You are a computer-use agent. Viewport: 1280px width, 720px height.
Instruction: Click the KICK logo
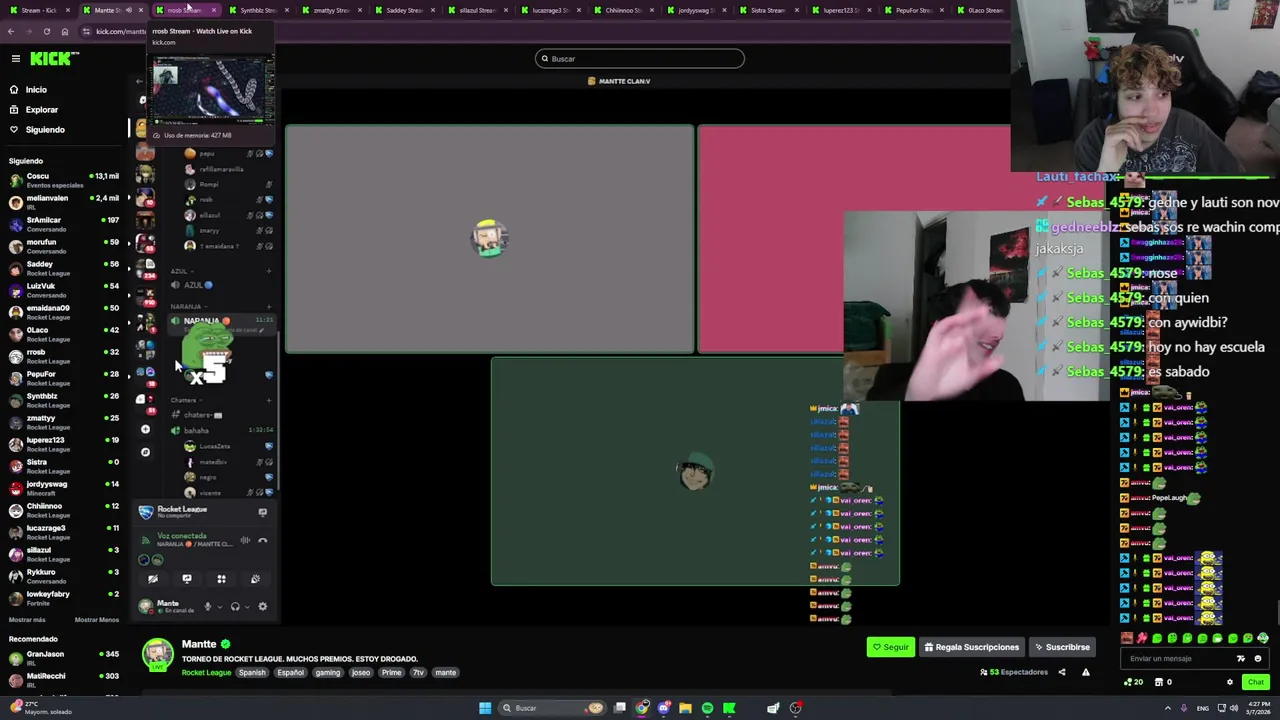[50, 59]
